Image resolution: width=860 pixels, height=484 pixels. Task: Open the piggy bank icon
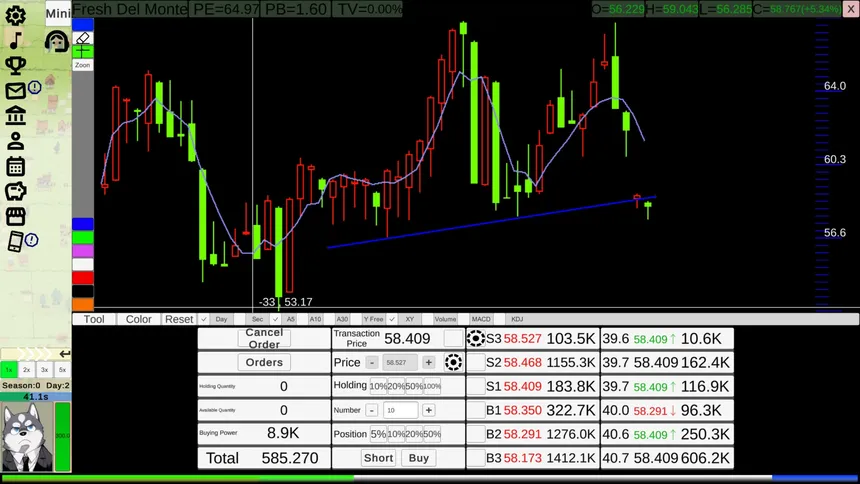[15, 191]
